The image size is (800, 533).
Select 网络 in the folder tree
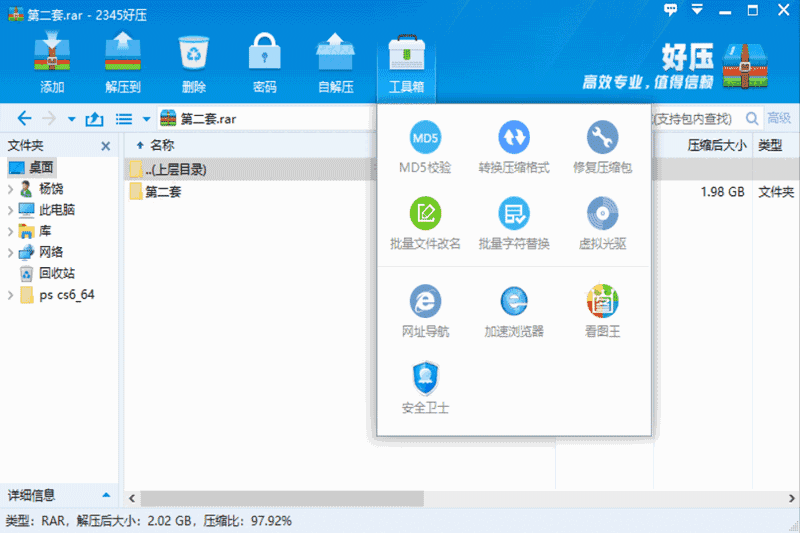41,252
